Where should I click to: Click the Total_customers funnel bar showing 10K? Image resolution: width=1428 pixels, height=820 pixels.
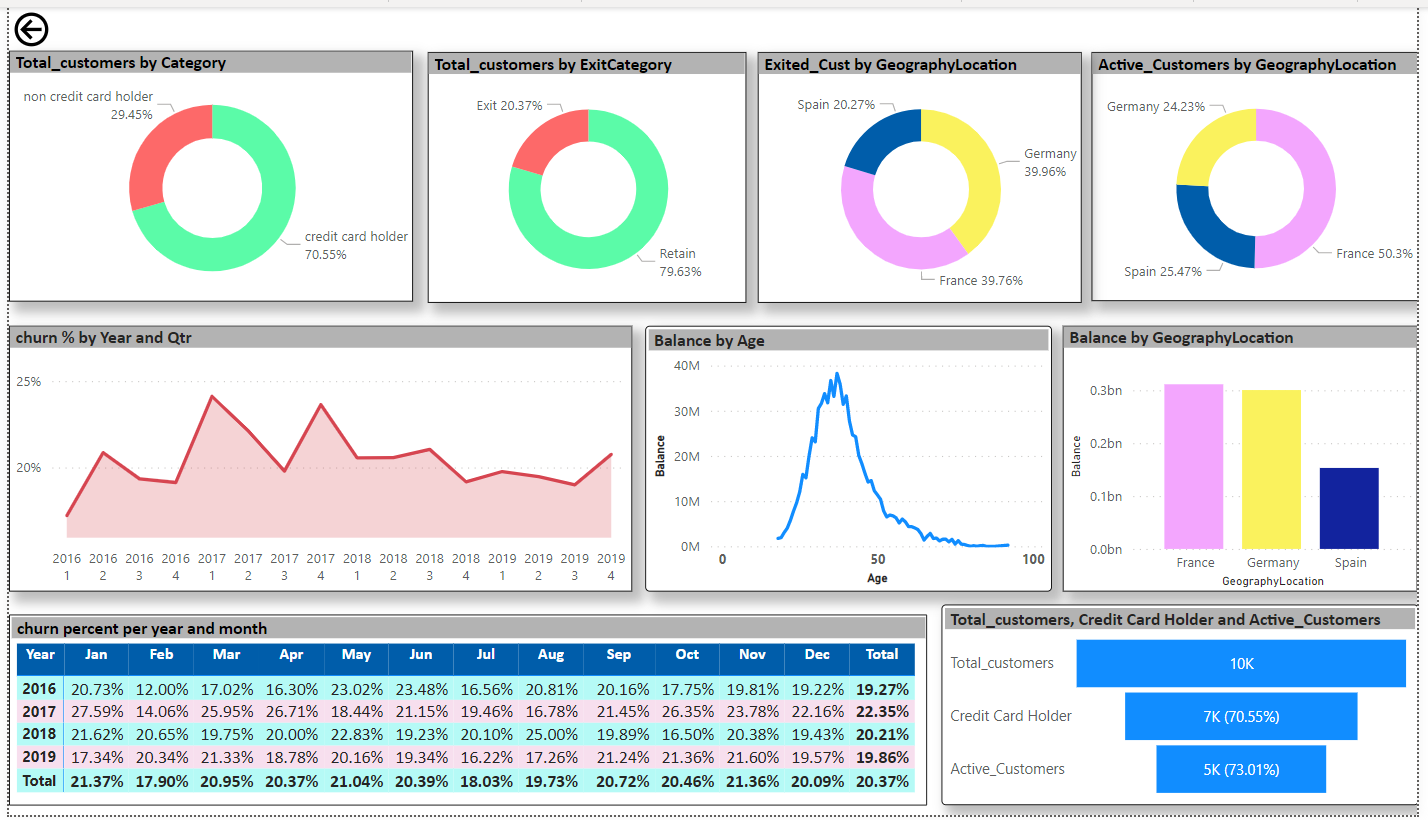1241,663
